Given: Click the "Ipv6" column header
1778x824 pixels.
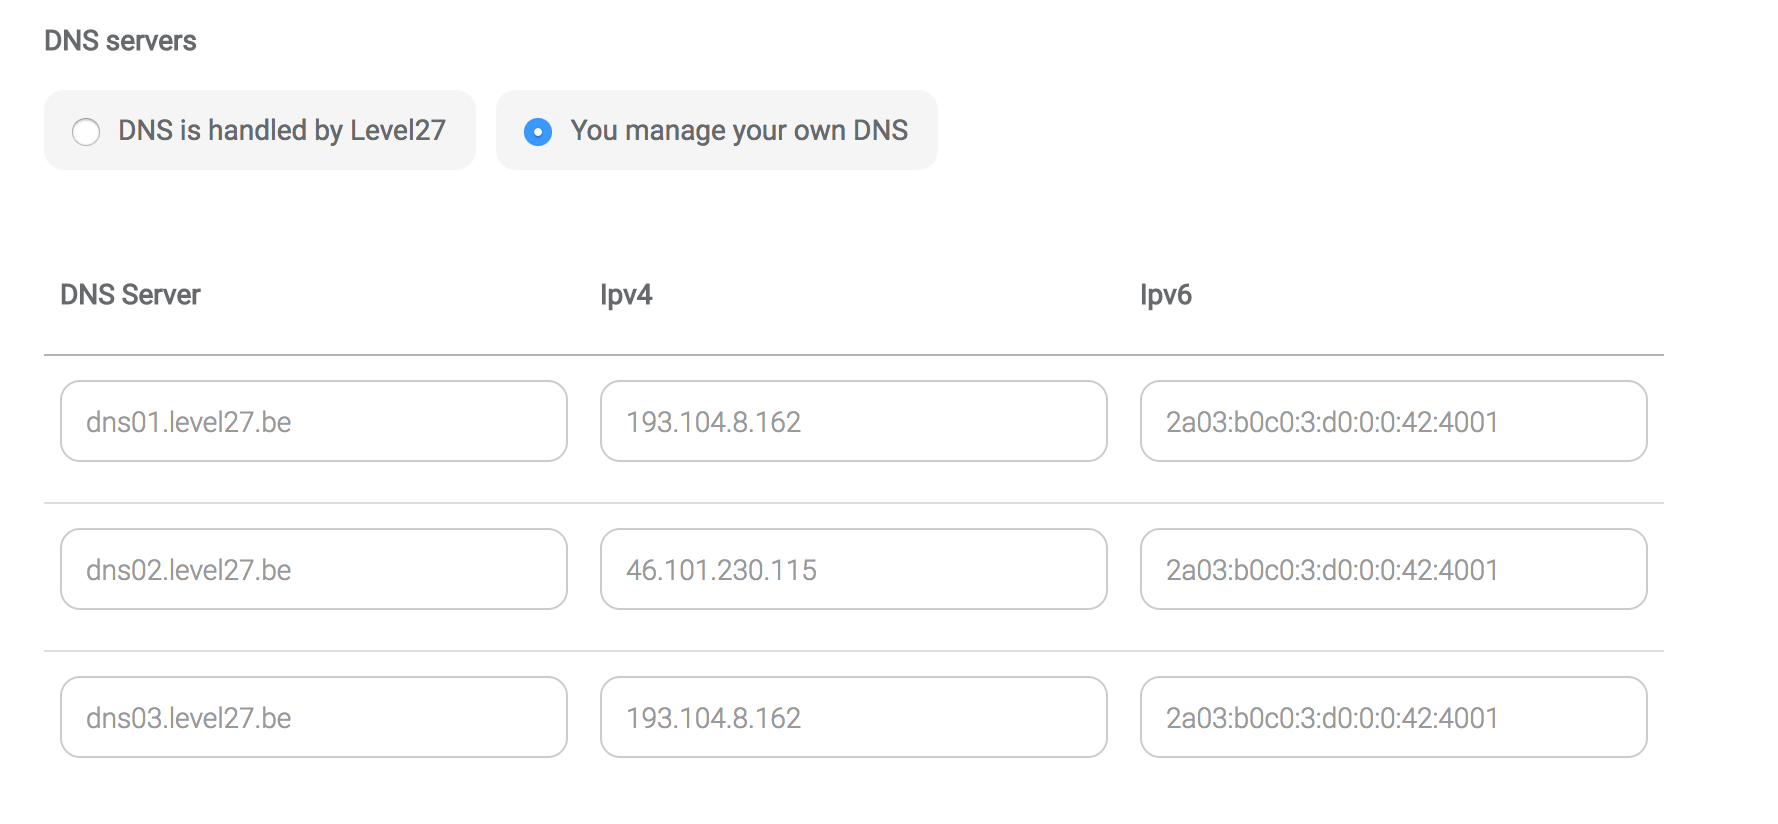Looking at the screenshot, I should coord(1166,295).
